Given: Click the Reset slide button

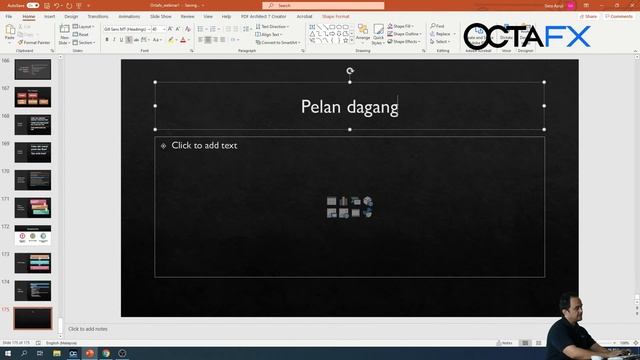Looking at the screenshot, I should click(81, 34).
